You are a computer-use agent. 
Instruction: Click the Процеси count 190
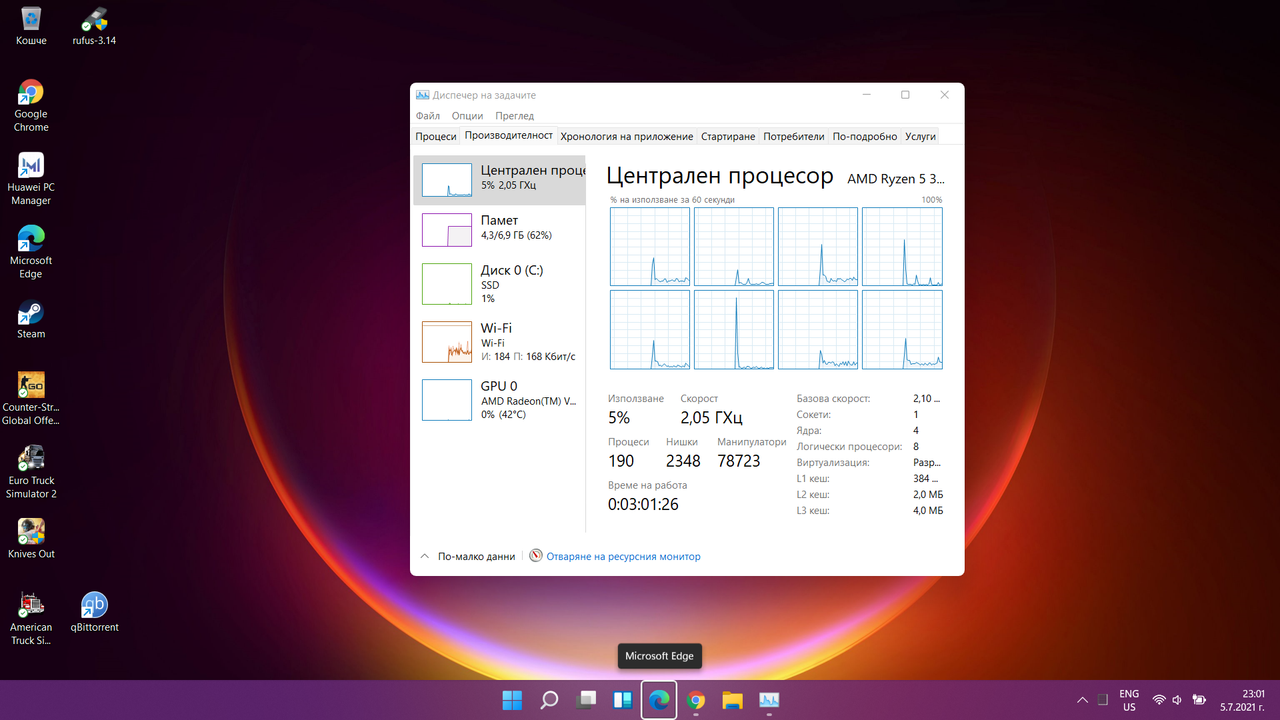click(621, 461)
